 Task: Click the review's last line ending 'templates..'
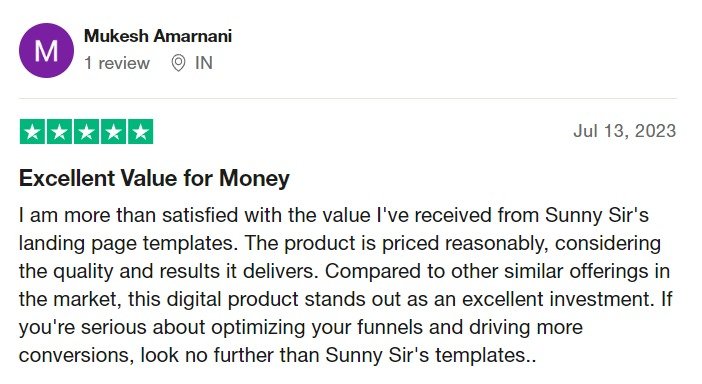tap(278, 355)
